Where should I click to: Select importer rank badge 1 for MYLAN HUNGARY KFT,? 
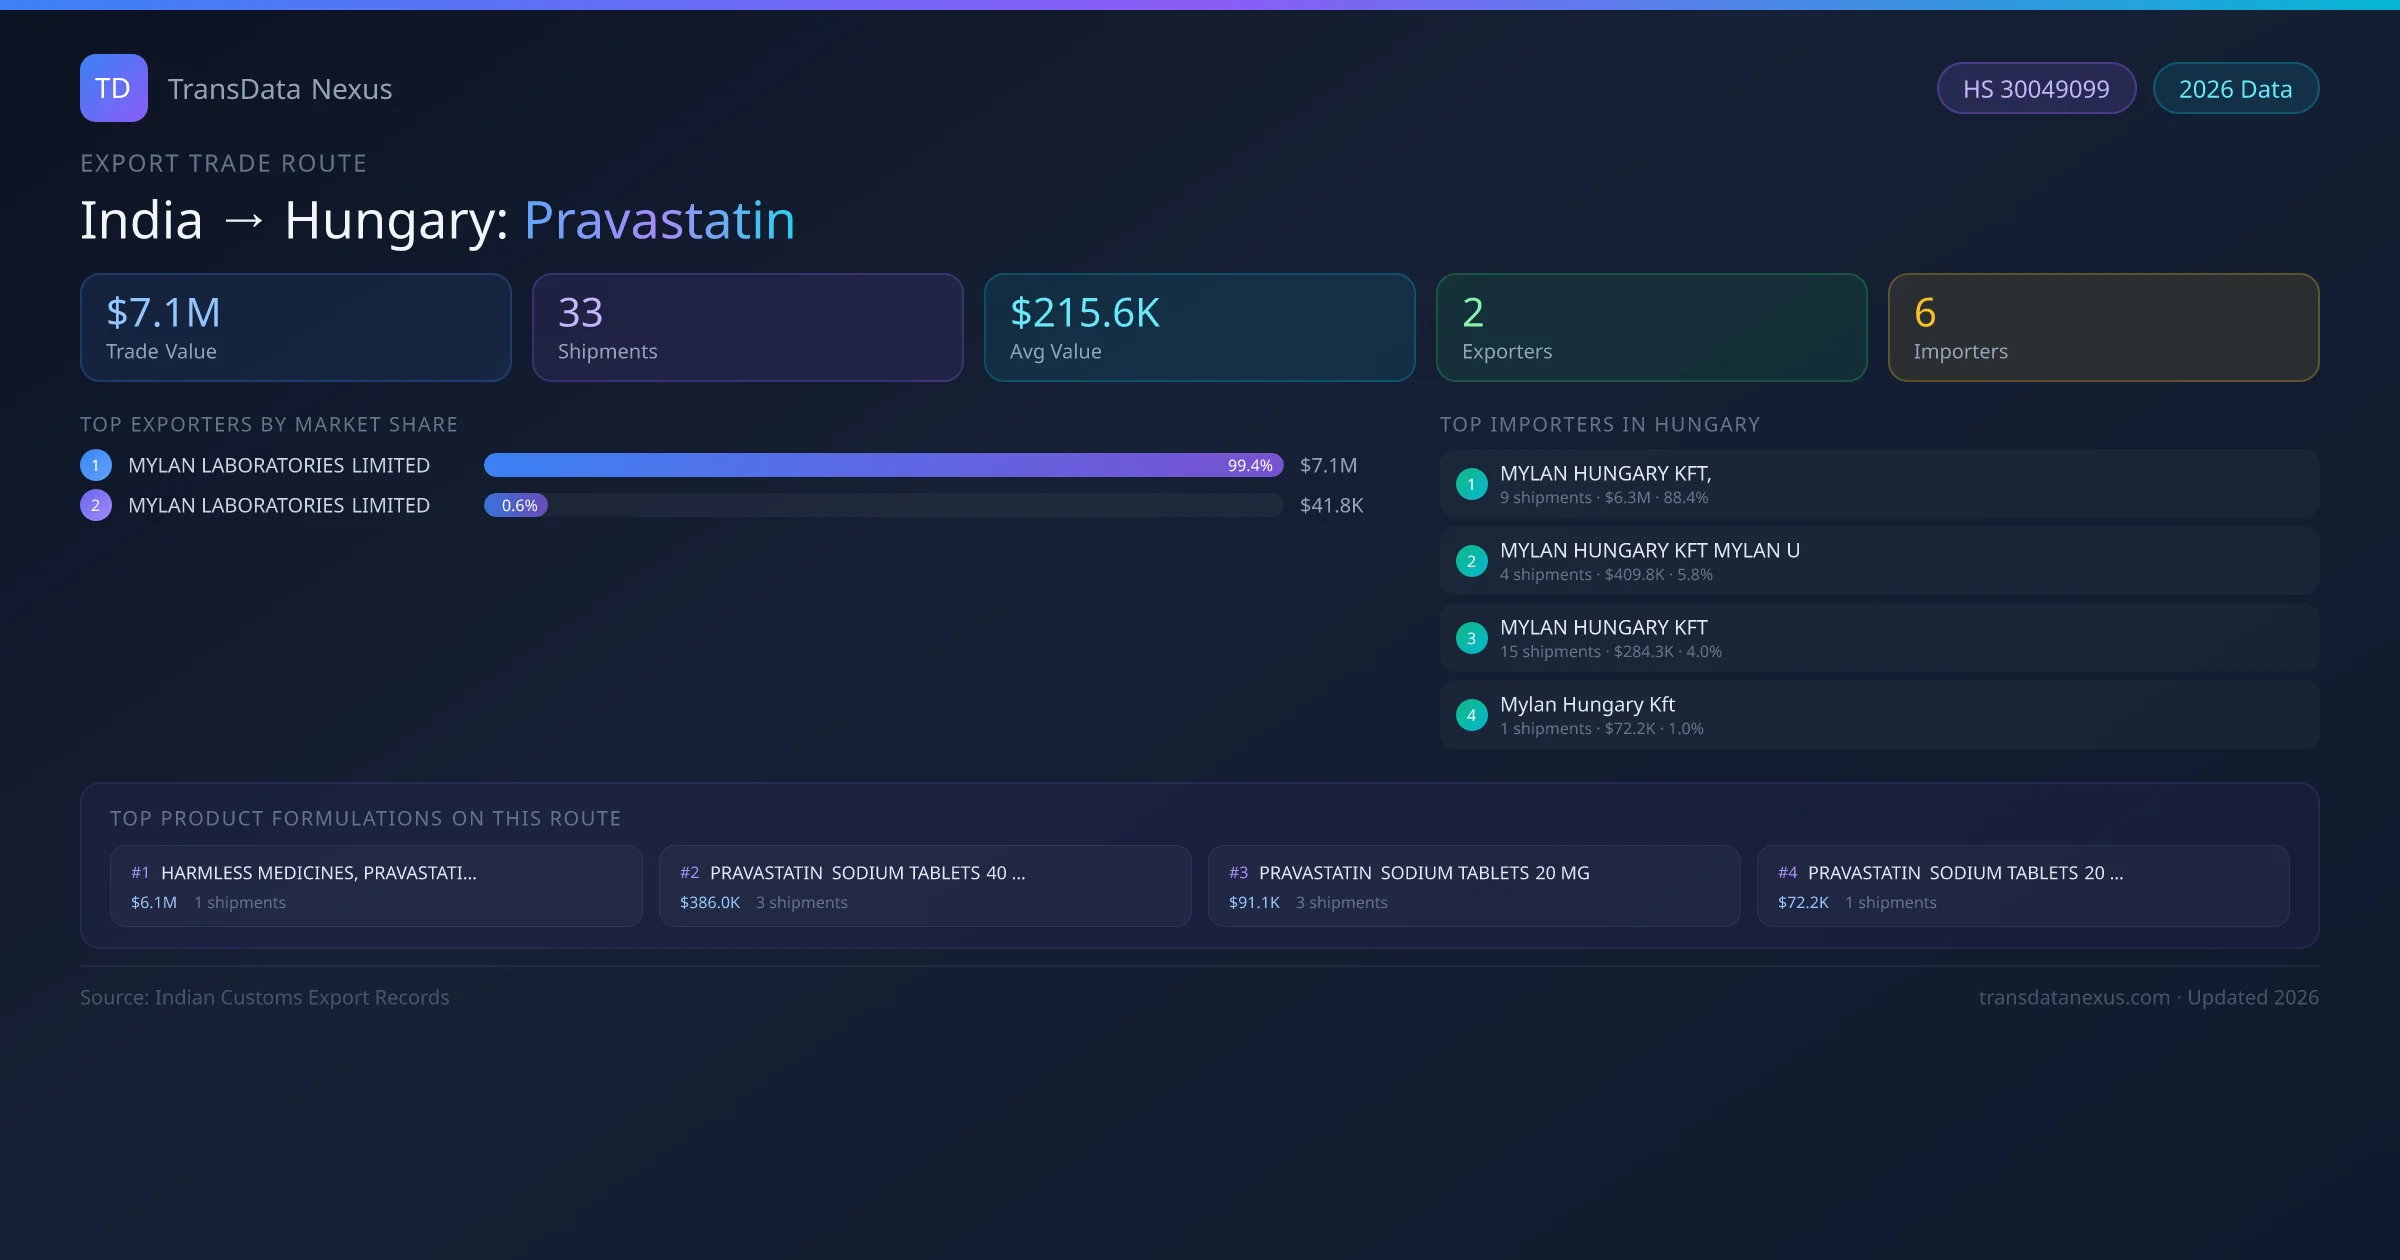point(1471,483)
